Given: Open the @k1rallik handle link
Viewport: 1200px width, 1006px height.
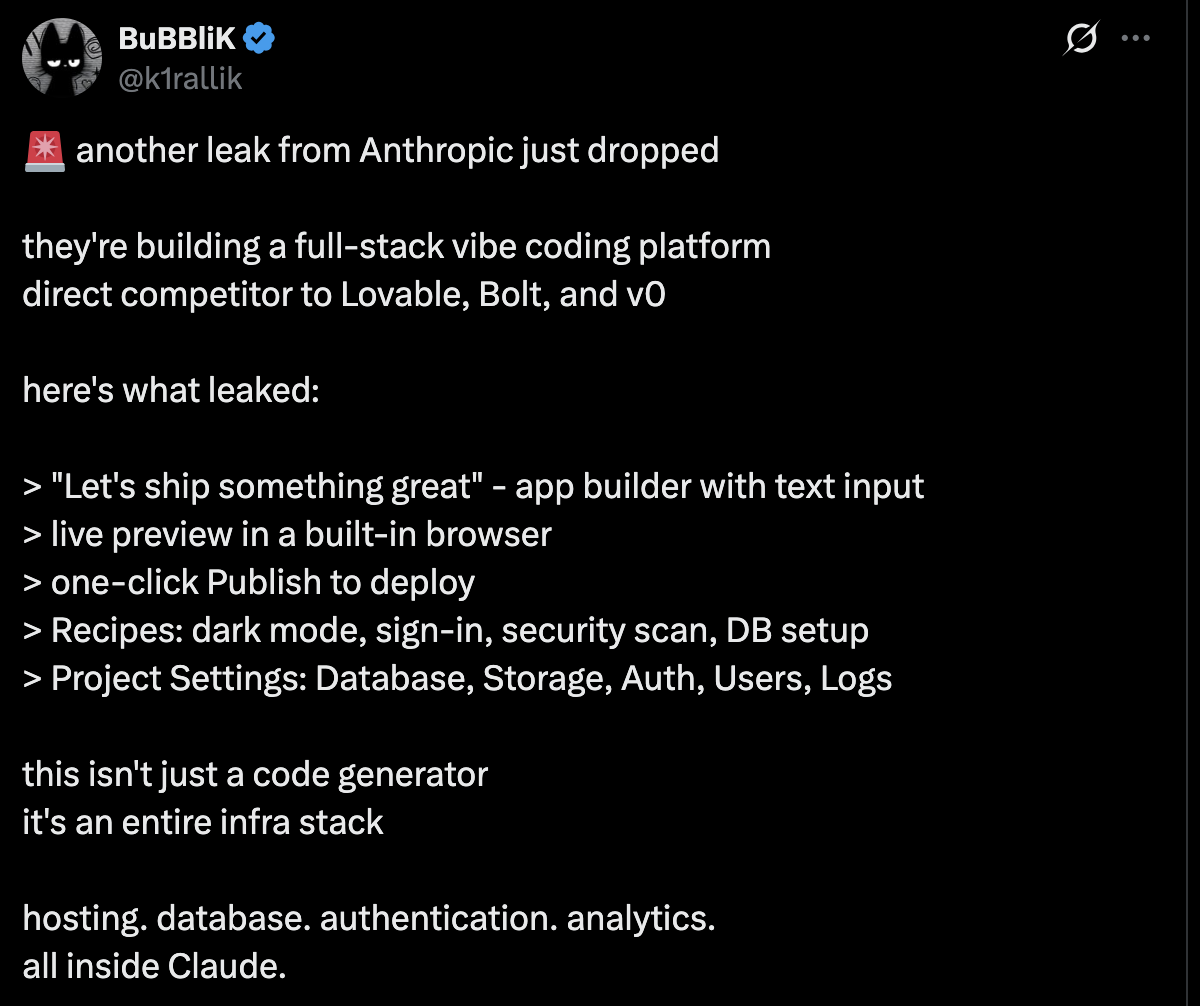Looking at the screenshot, I should coord(180,78).
